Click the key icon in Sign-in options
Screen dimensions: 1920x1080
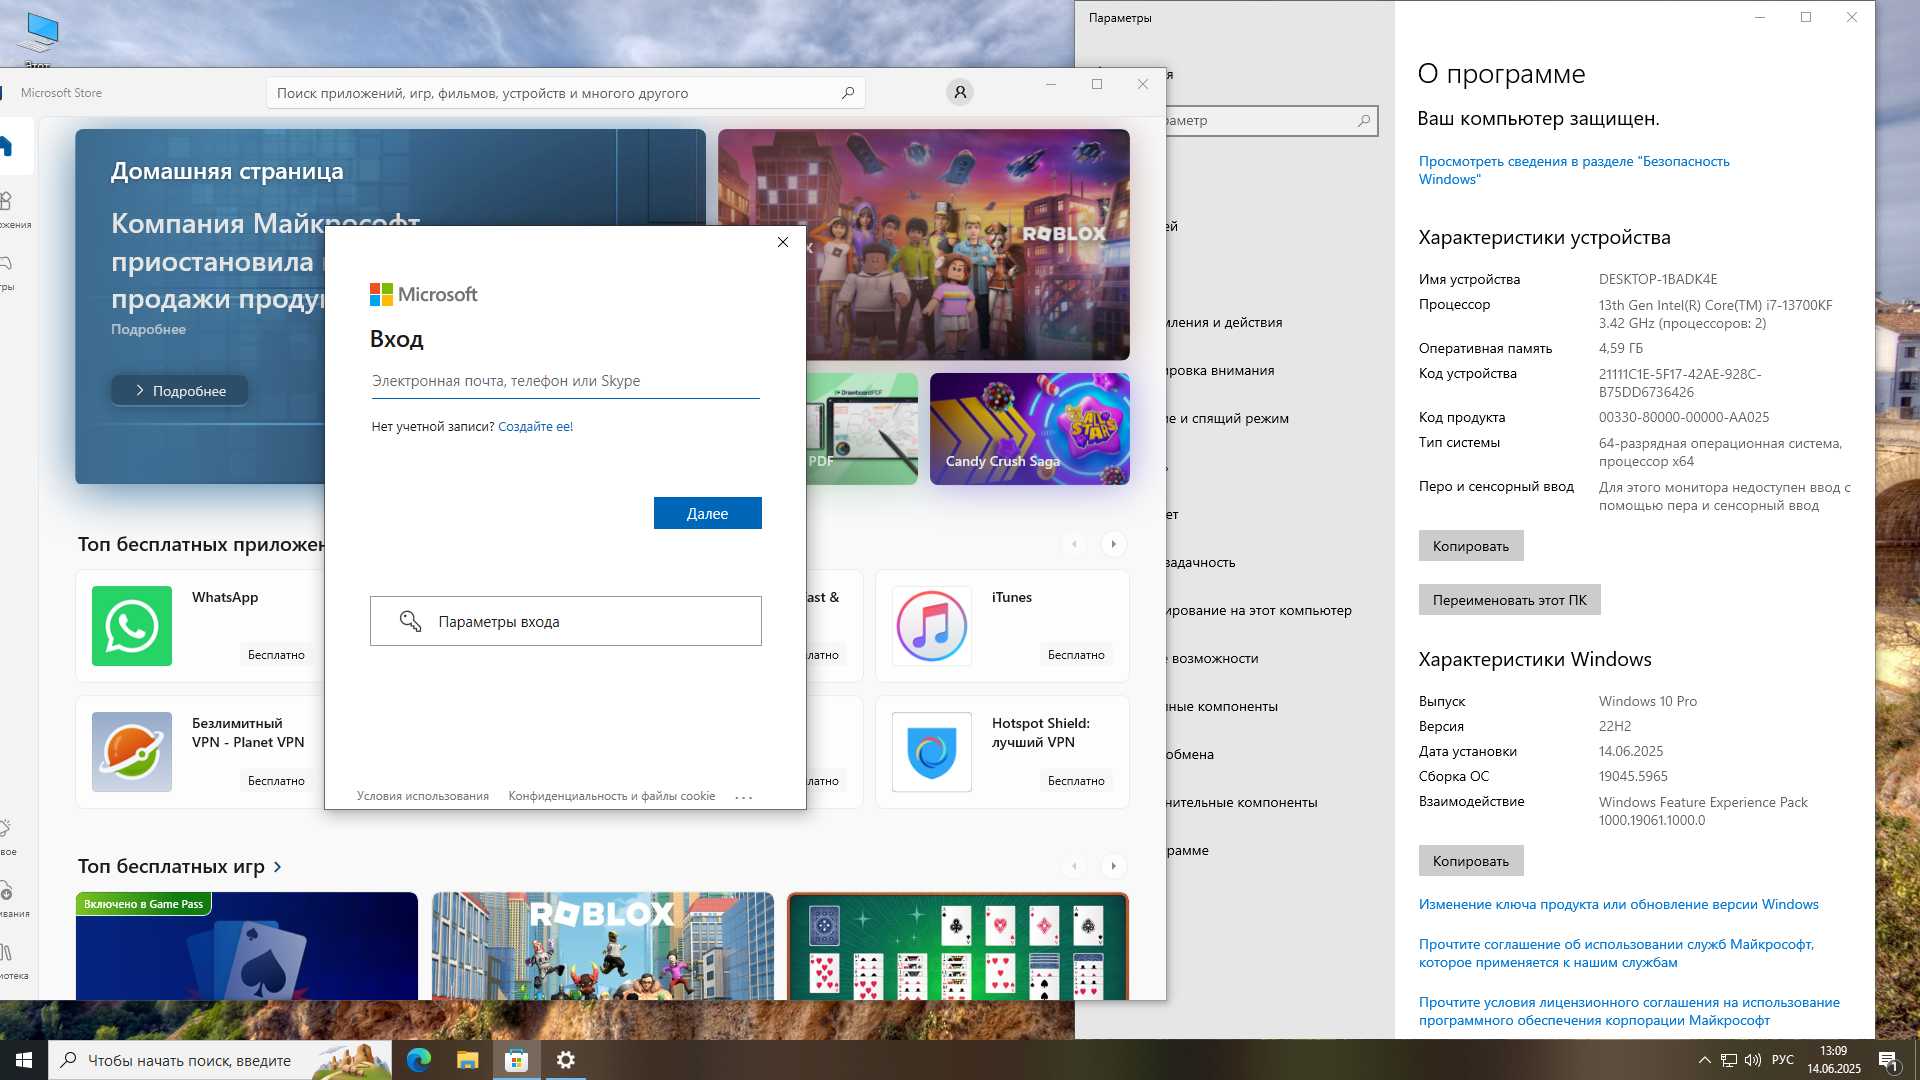(410, 621)
